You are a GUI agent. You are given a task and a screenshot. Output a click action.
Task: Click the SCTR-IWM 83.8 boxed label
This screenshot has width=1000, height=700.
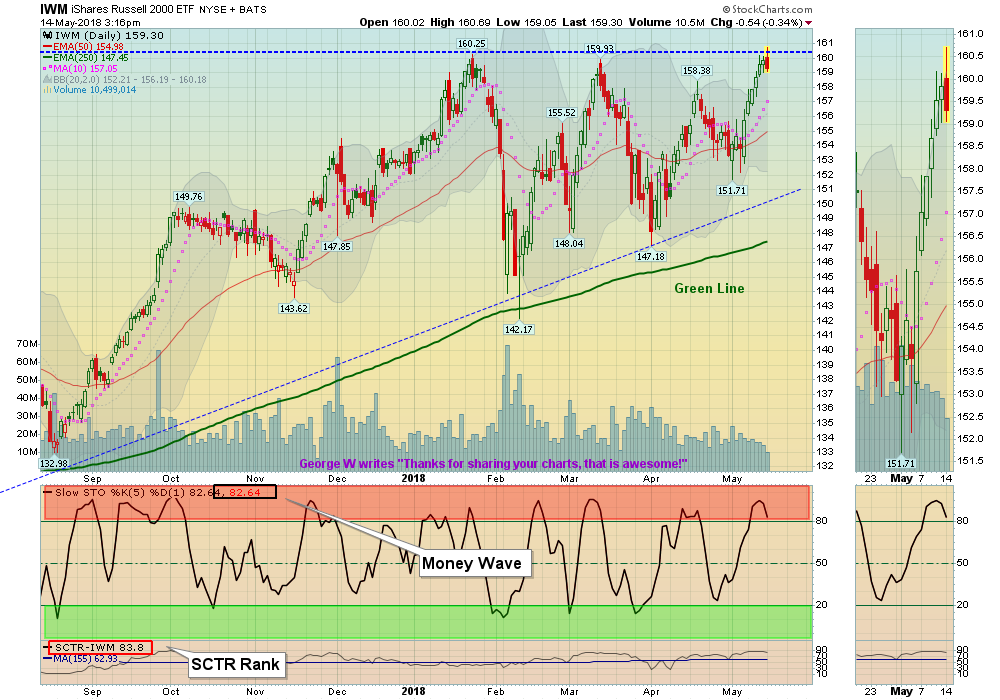tap(100, 646)
